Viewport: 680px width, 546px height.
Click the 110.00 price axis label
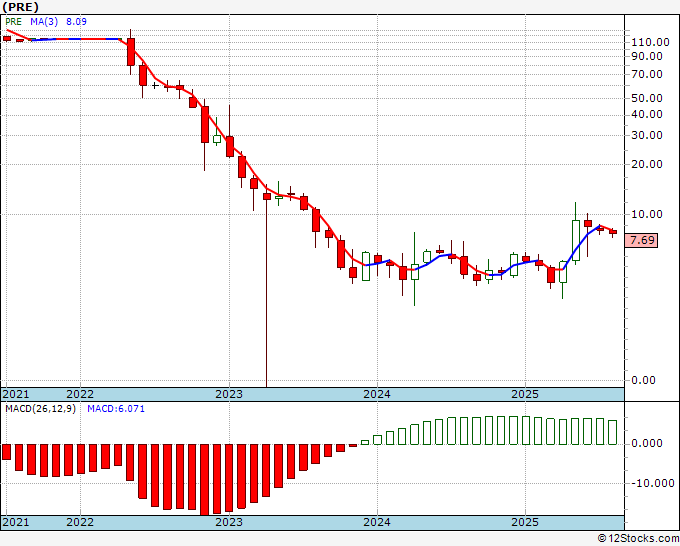tap(651, 42)
